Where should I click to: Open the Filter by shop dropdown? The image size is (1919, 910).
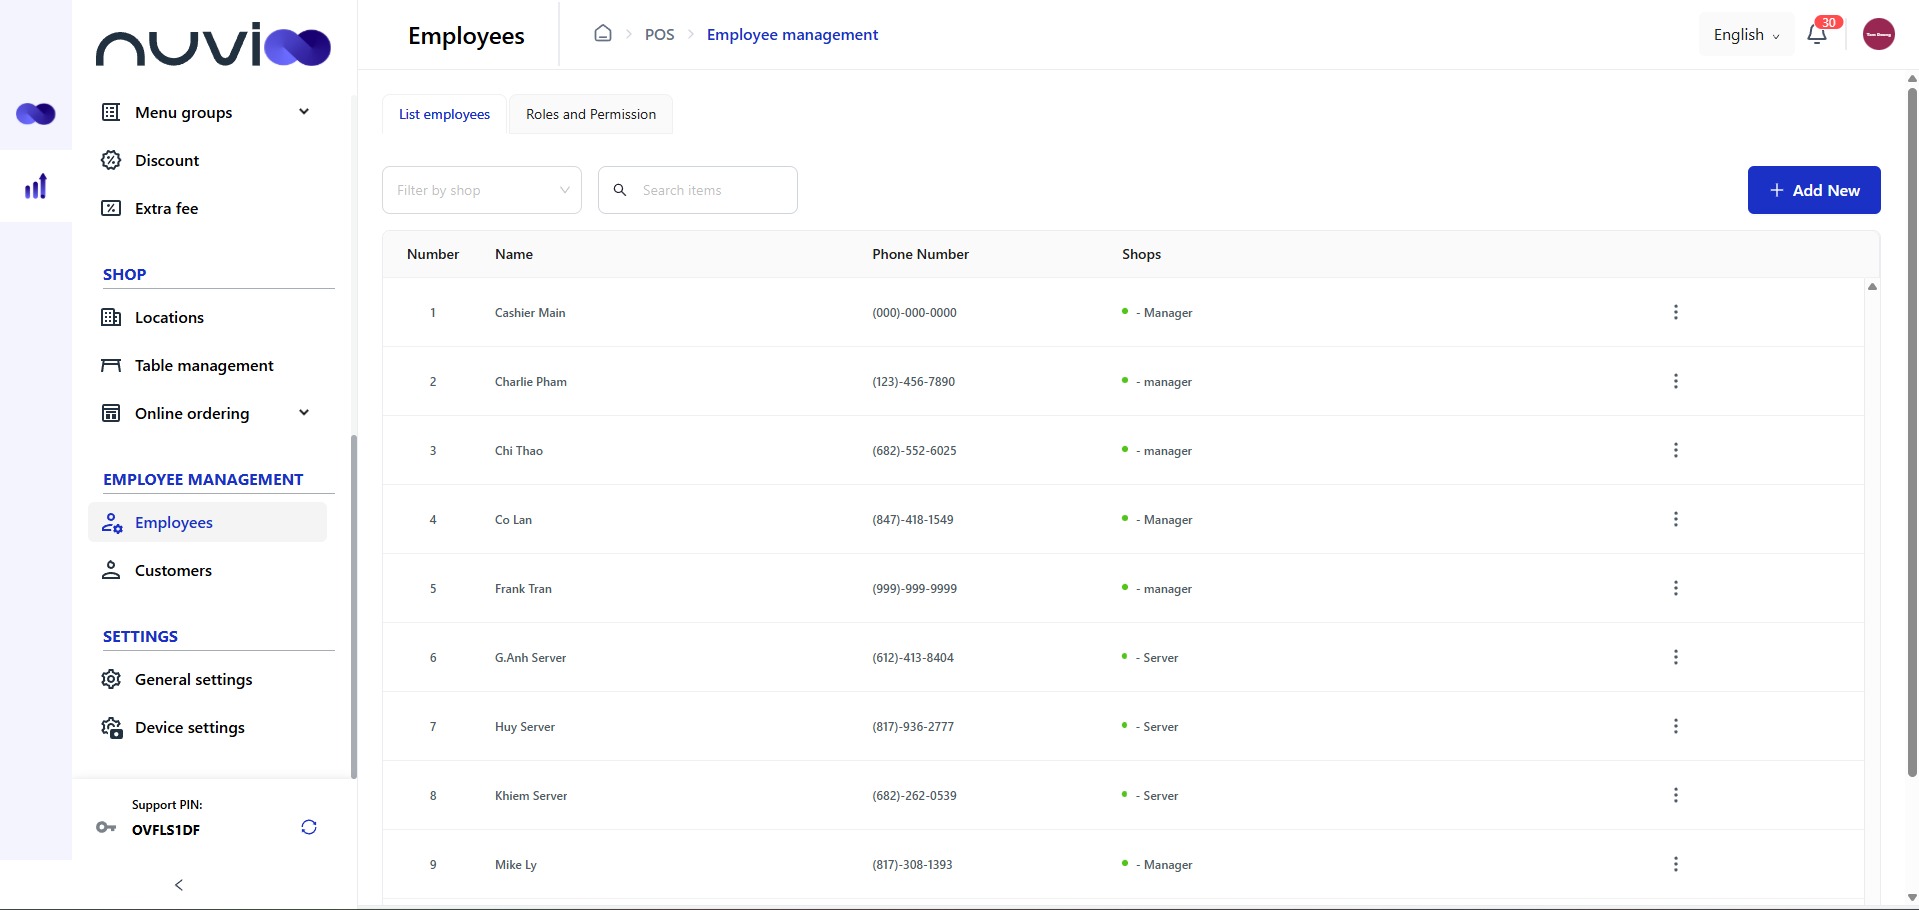[x=481, y=190]
